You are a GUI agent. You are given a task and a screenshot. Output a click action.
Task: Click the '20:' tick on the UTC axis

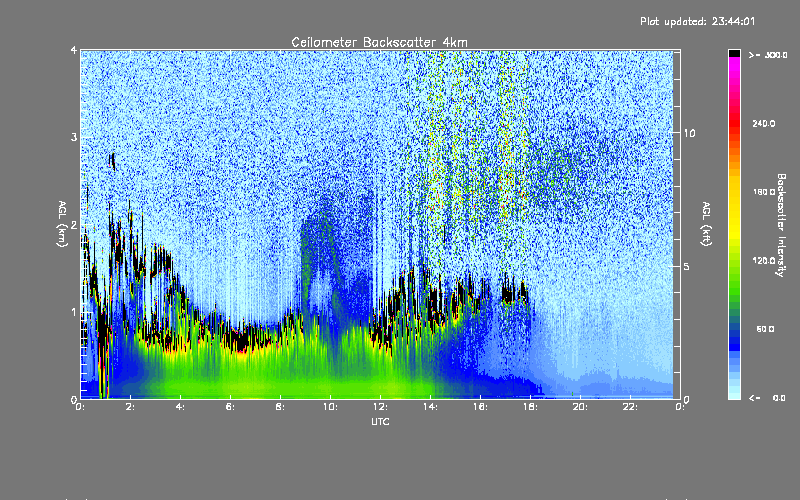(580, 407)
